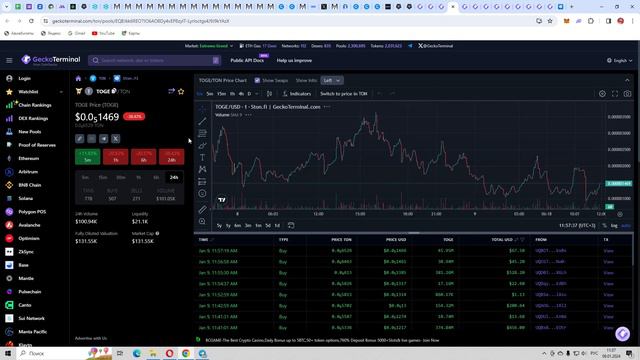Add TOGE to watchlist star
This screenshot has width=640, height=360.
(181, 91)
